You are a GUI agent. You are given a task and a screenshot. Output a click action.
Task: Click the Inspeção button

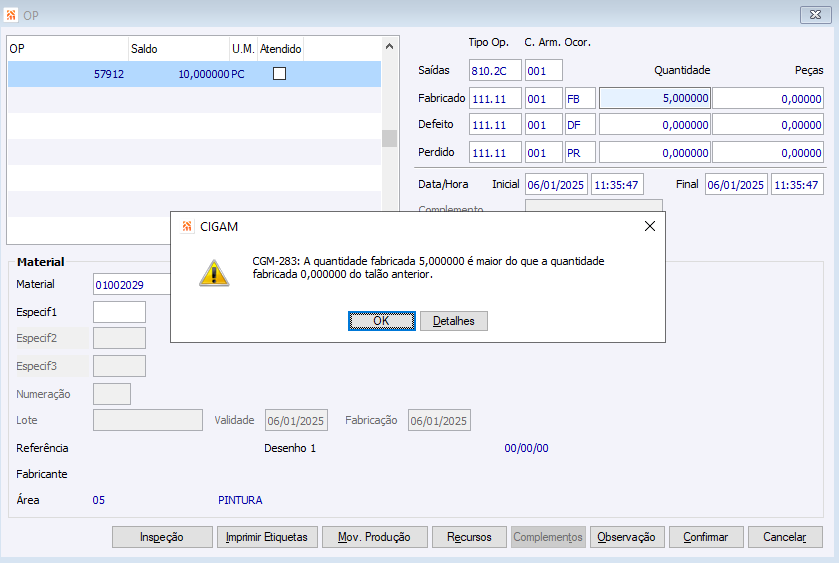162,537
